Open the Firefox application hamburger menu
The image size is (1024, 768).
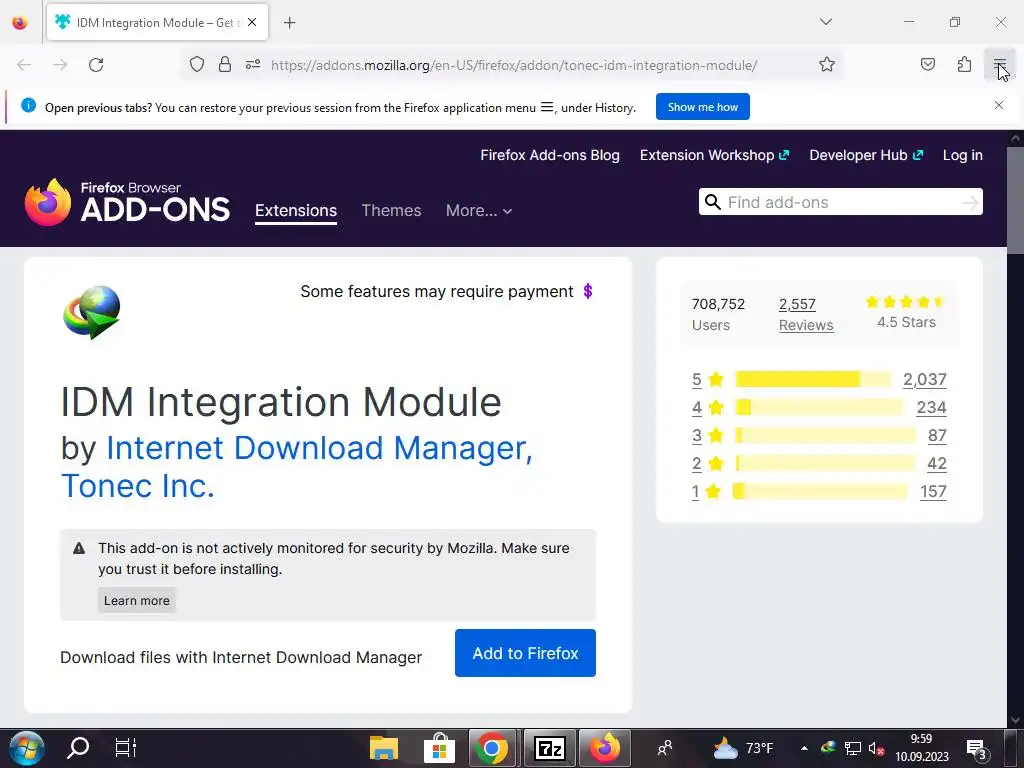point(999,65)
